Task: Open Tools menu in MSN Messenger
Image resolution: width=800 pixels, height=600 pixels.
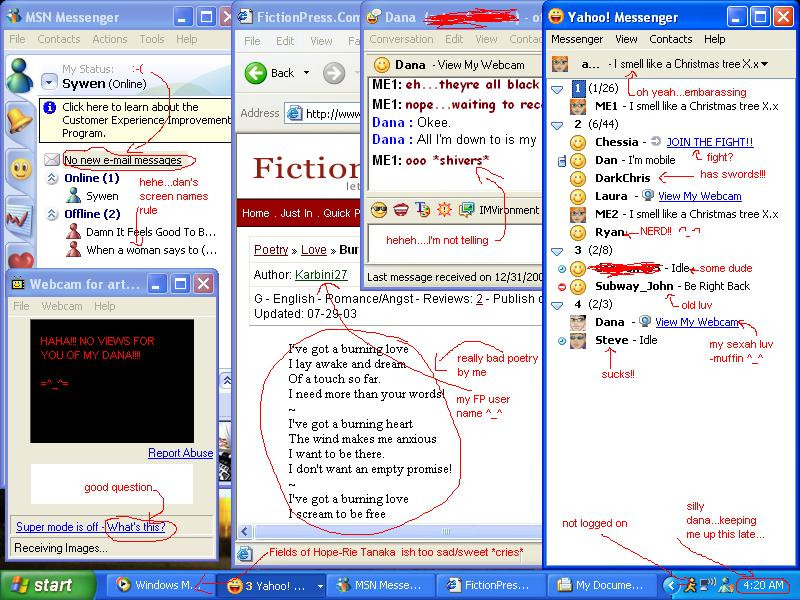Action: point(152,39)
